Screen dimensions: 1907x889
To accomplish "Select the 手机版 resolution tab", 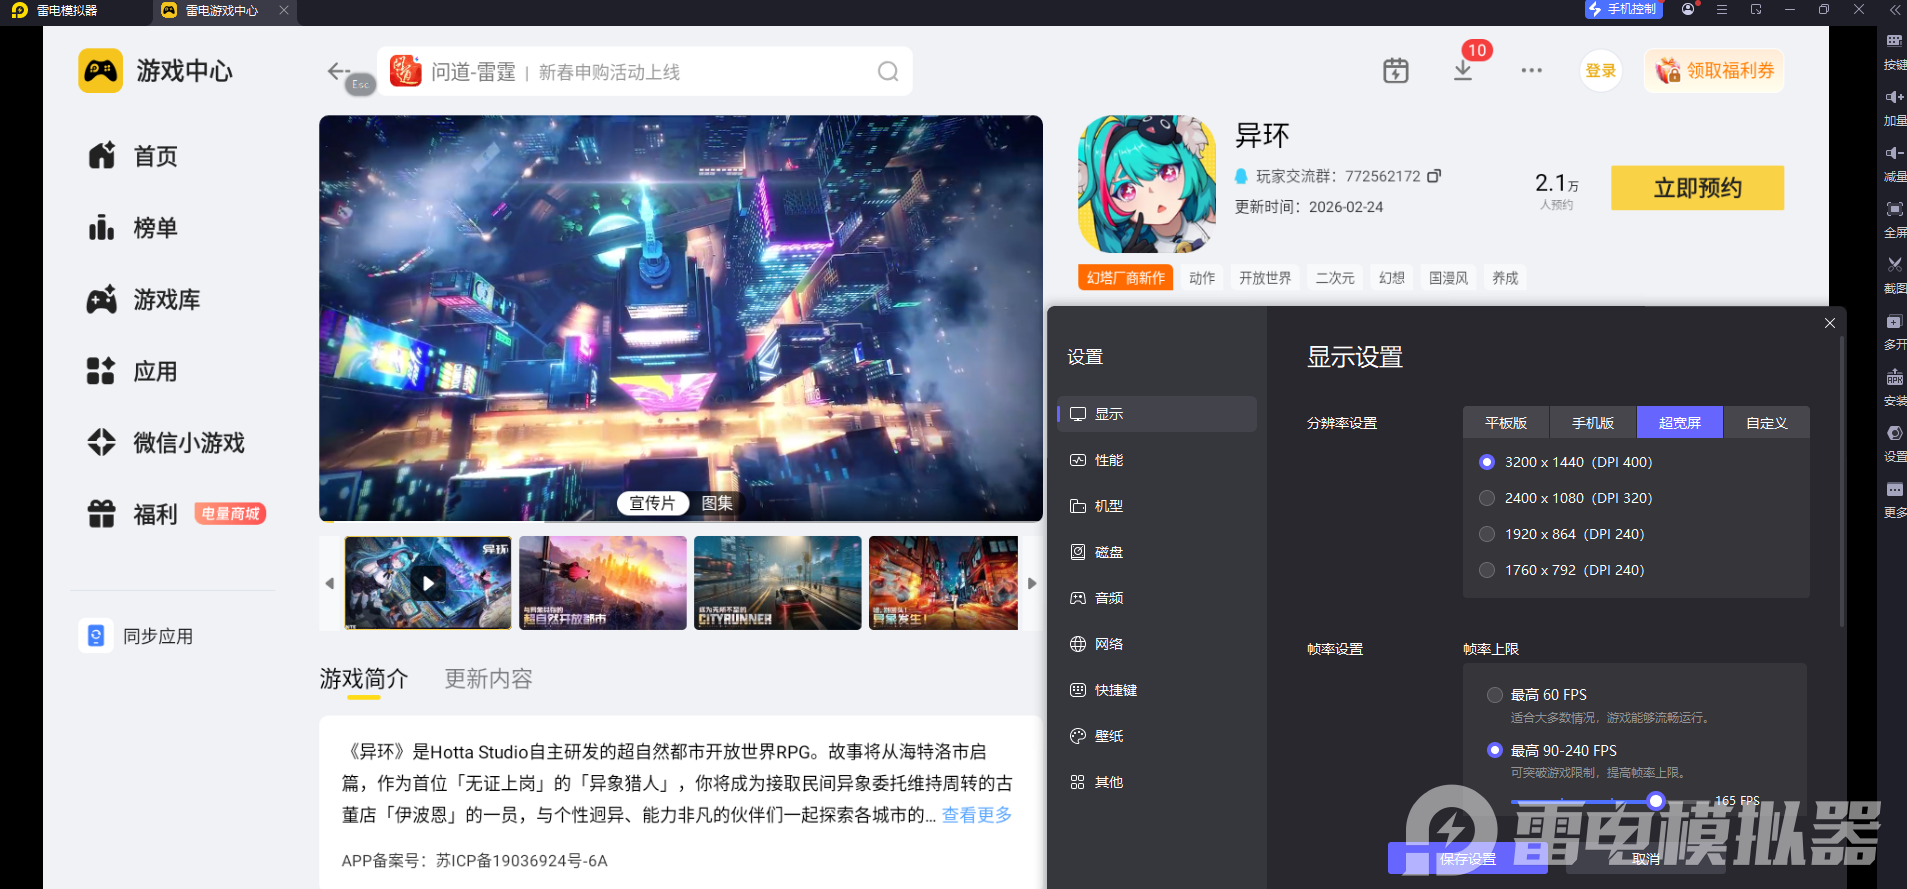I will click(x=1593, y=423).
